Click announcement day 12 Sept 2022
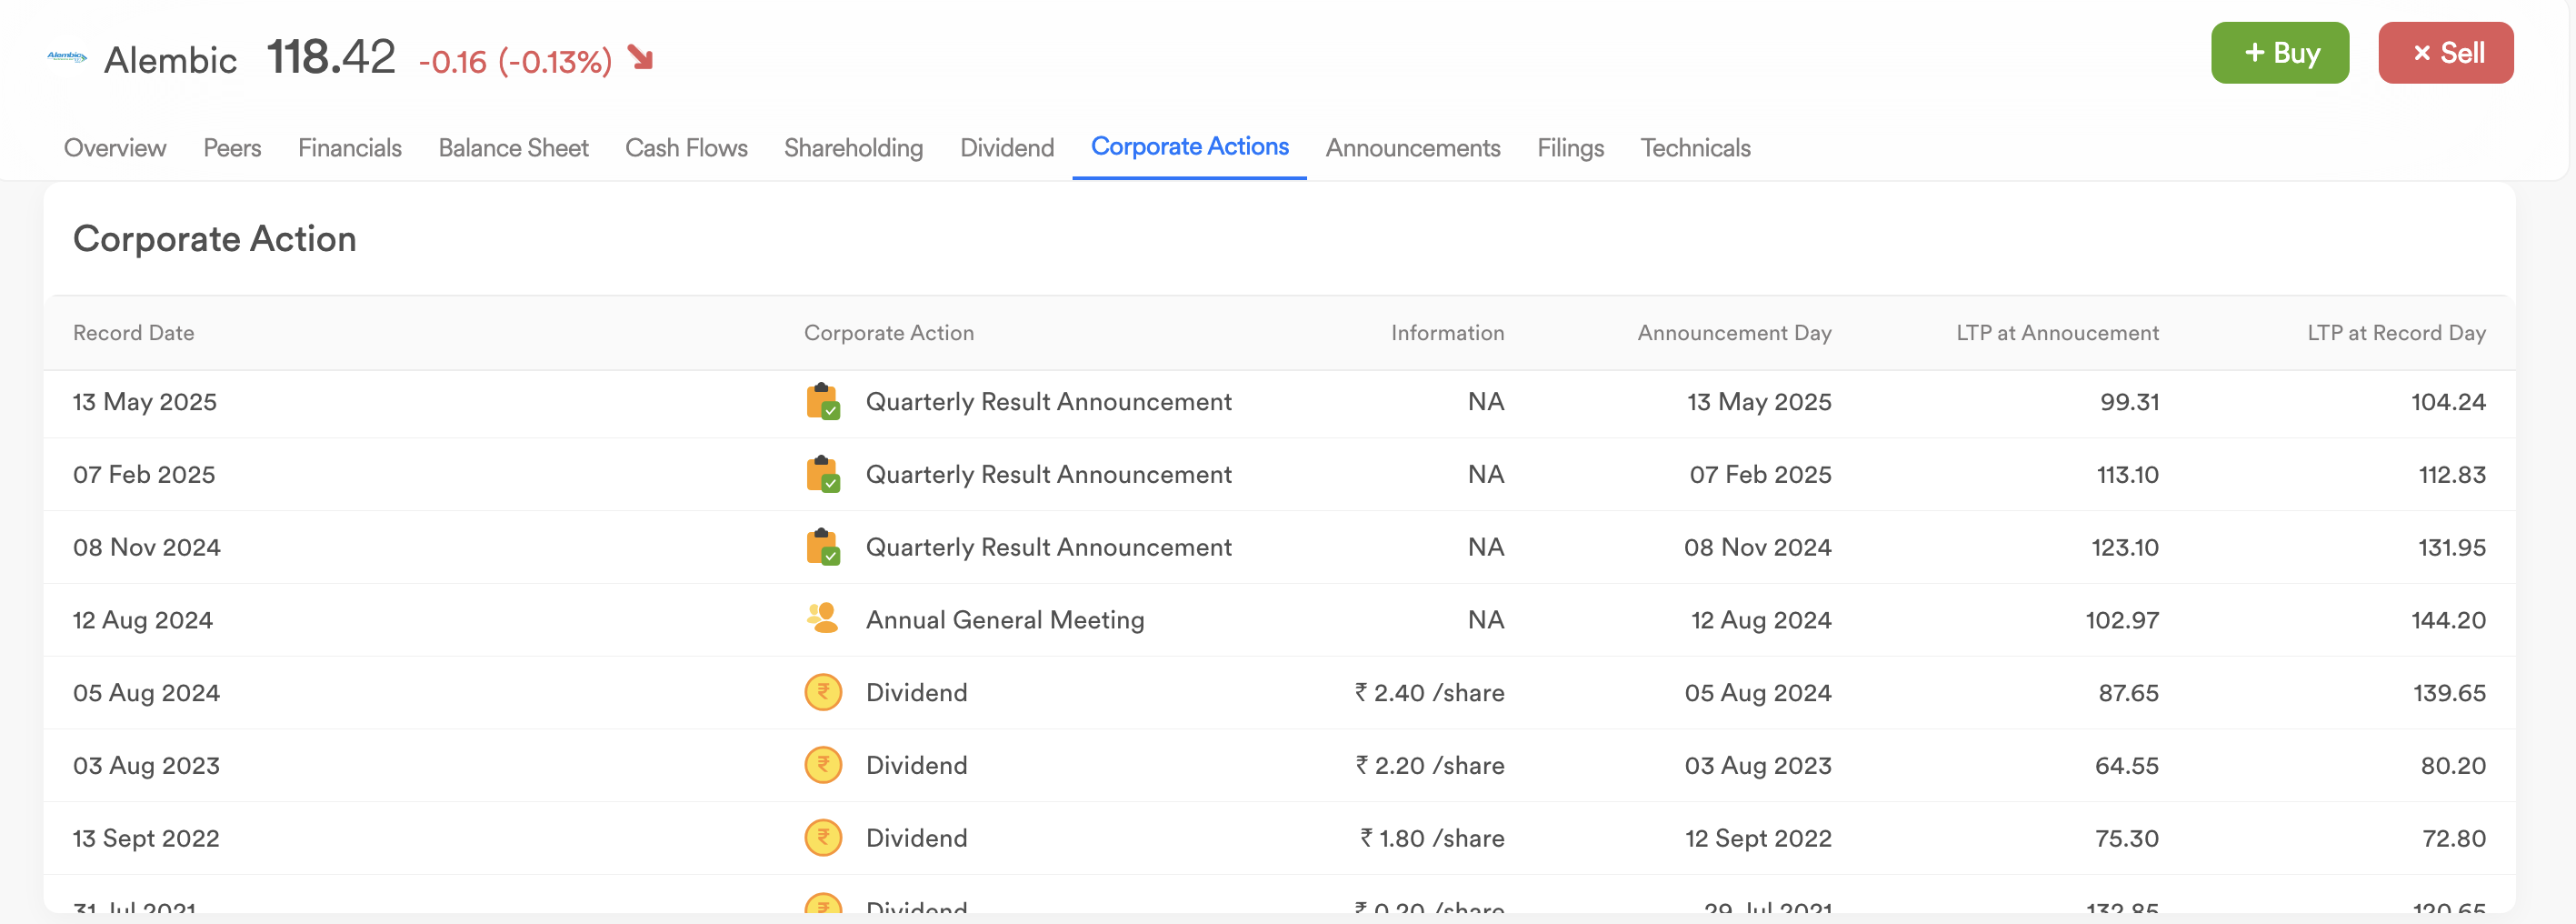 1758,839
